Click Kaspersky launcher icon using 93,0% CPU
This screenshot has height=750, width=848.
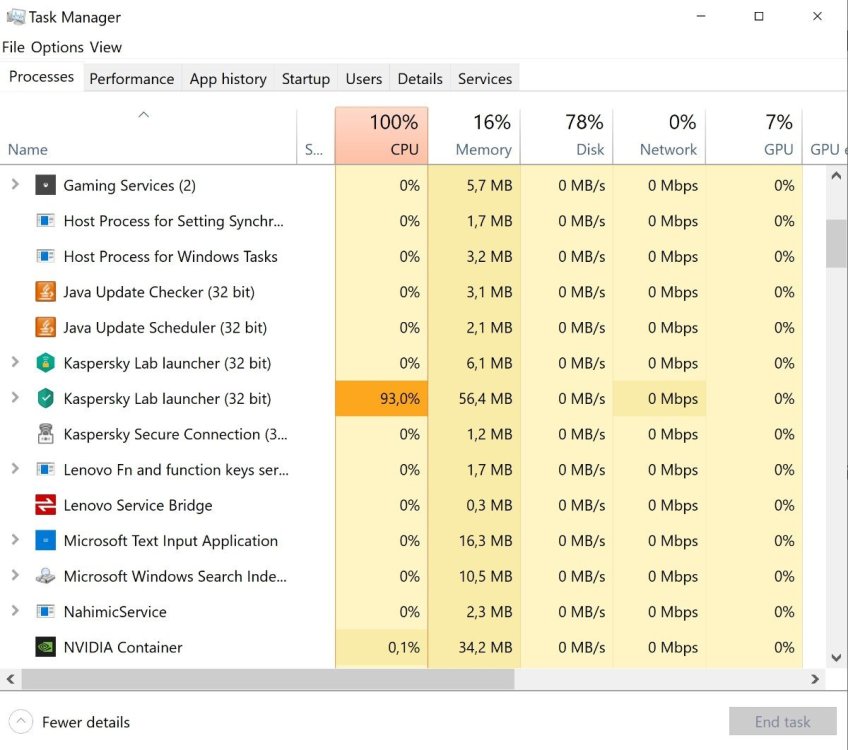click(45, 399)
